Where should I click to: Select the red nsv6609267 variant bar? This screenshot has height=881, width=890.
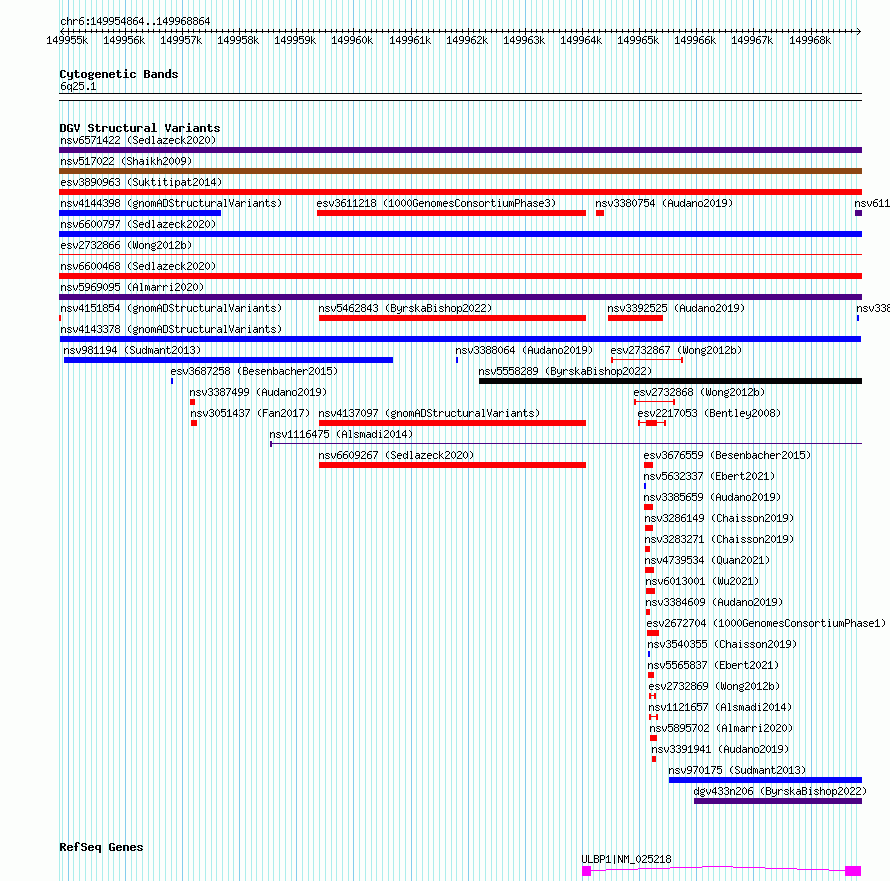(x=452, y=465)
